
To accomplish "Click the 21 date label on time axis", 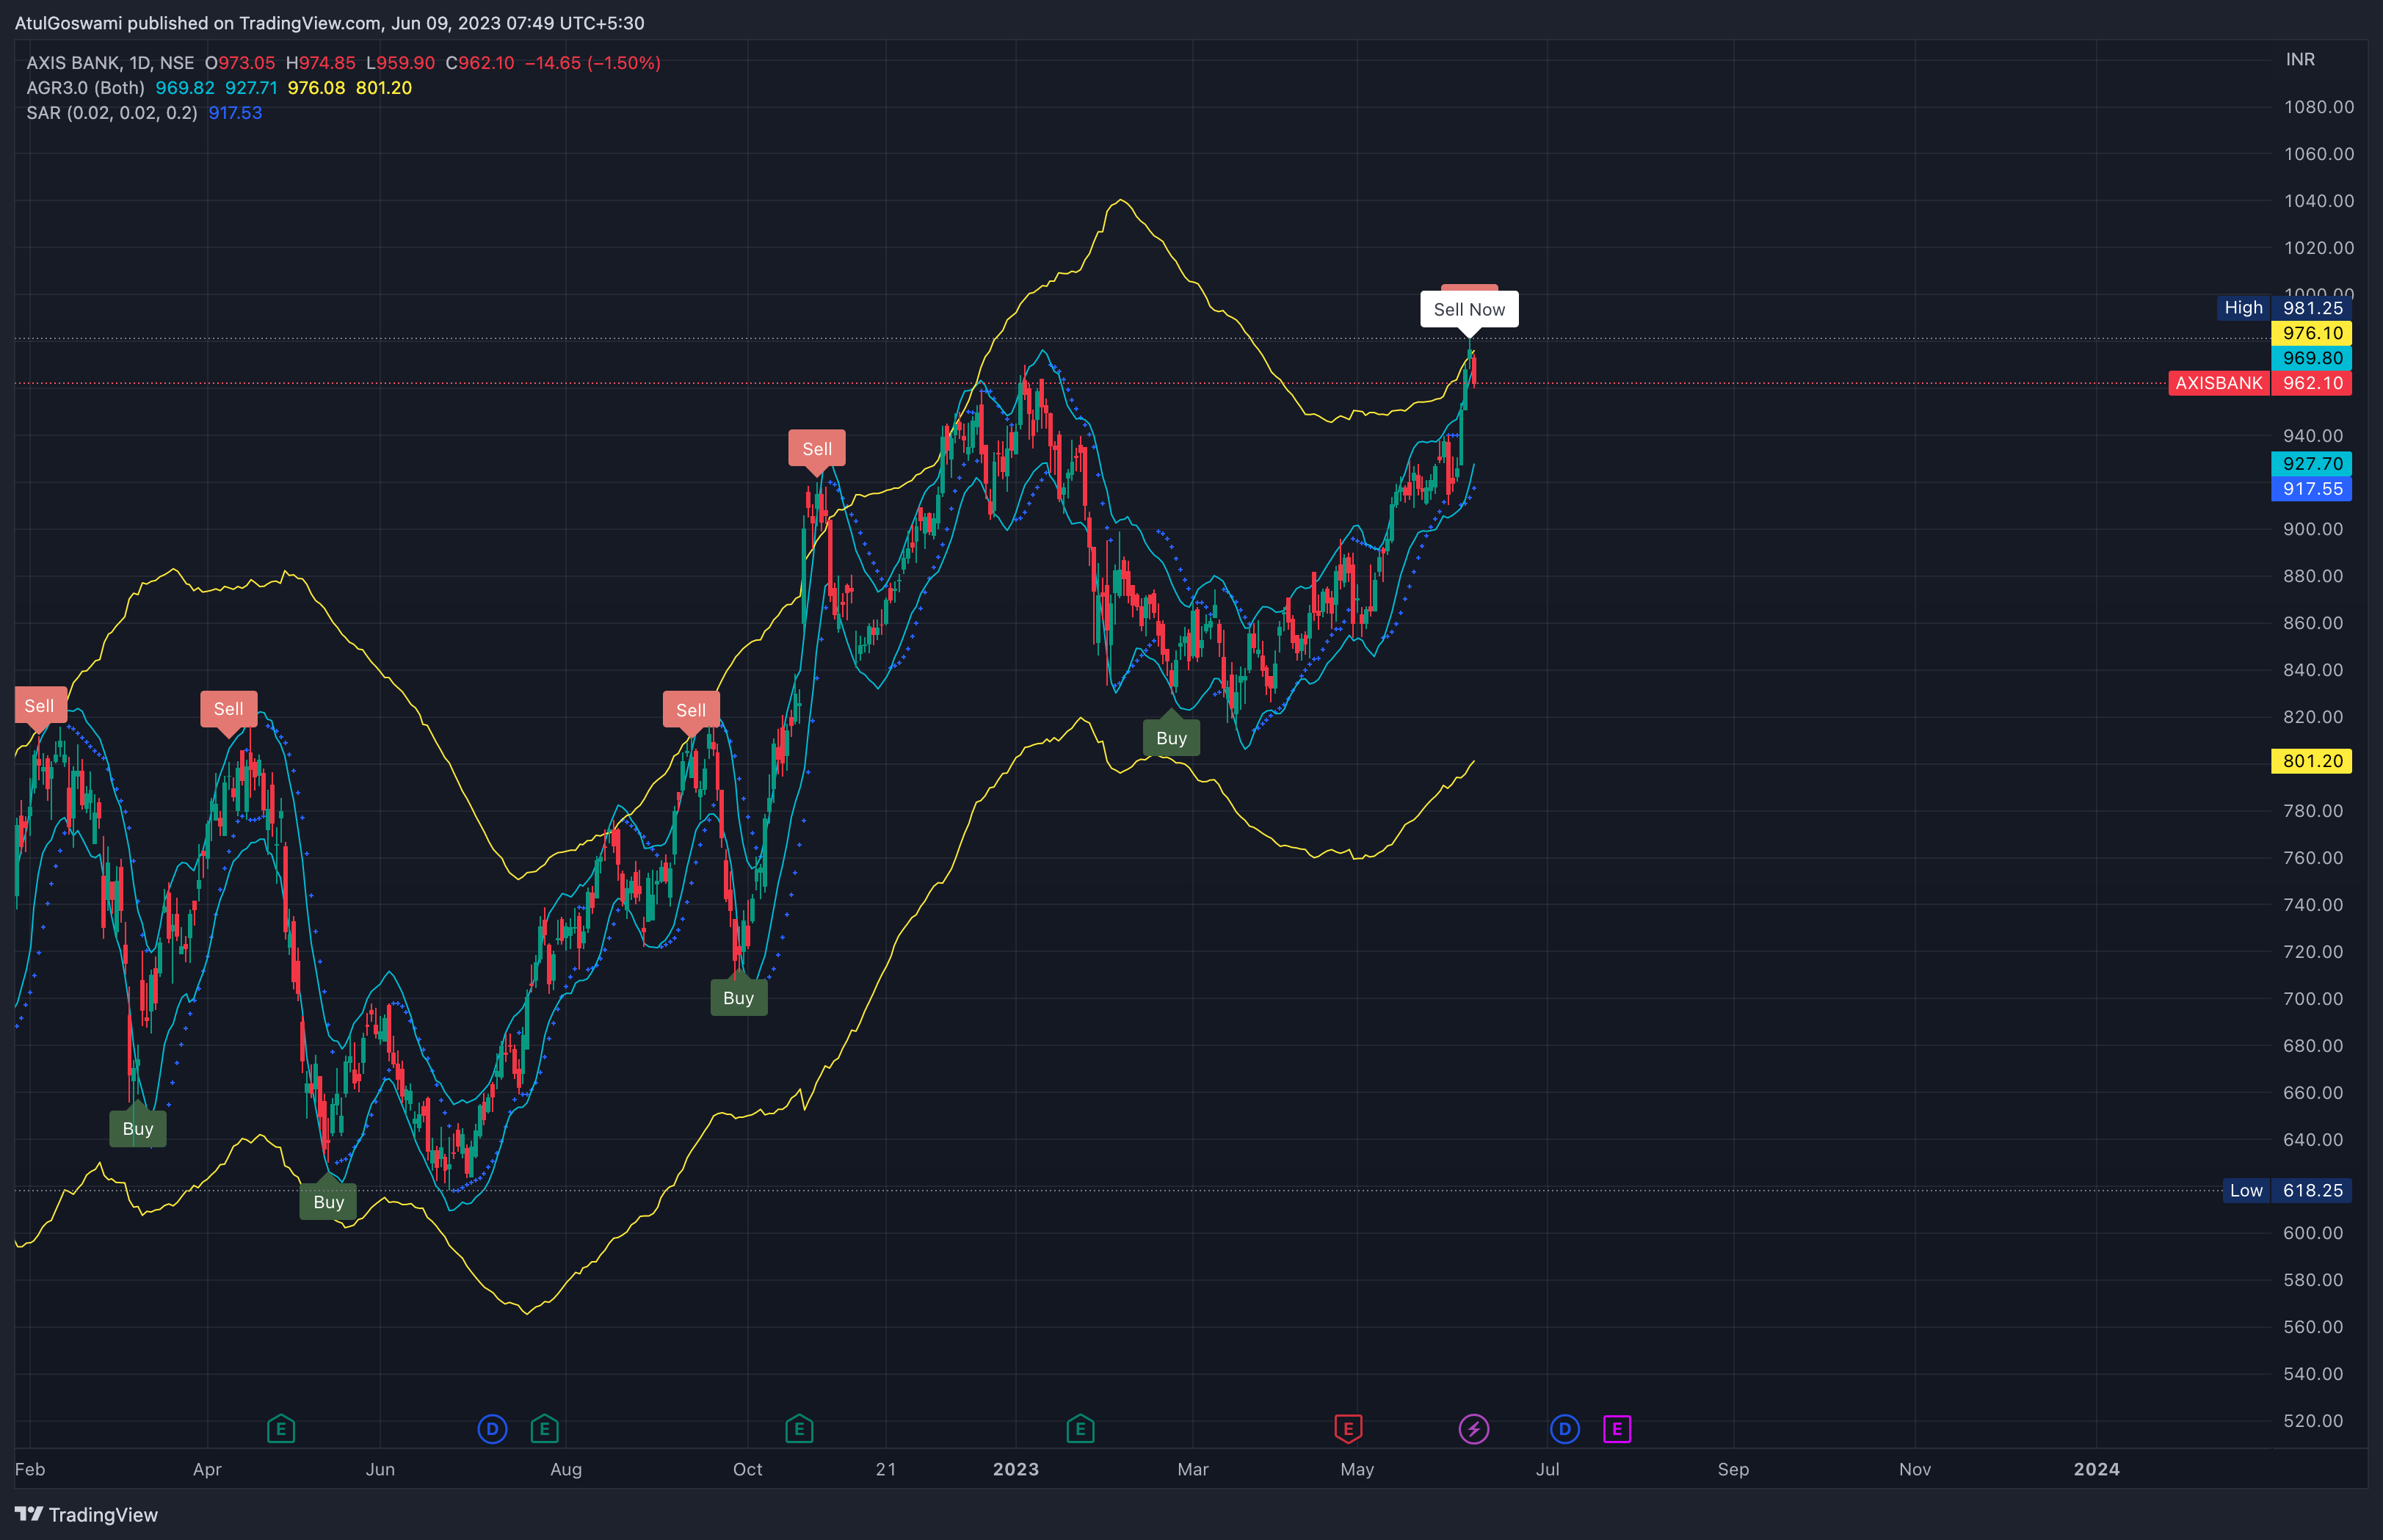I will pos(886,1469).
